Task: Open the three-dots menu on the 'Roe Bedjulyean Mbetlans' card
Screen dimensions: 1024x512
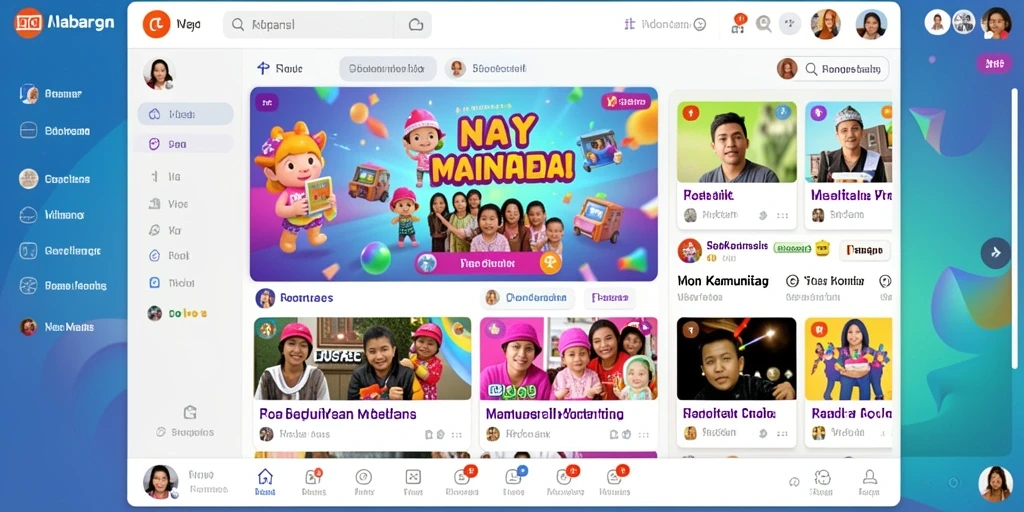Action: click(x=457, y=434)
